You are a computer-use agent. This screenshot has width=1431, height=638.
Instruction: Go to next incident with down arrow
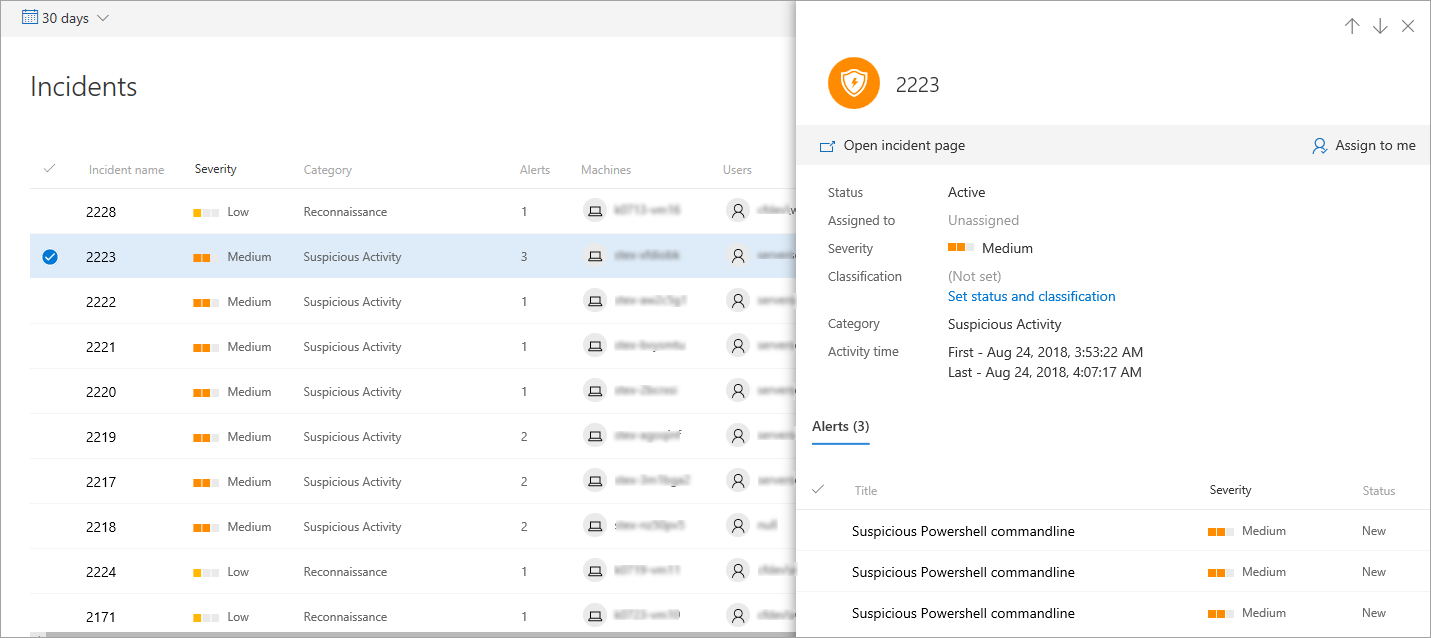click(1380, 27)
